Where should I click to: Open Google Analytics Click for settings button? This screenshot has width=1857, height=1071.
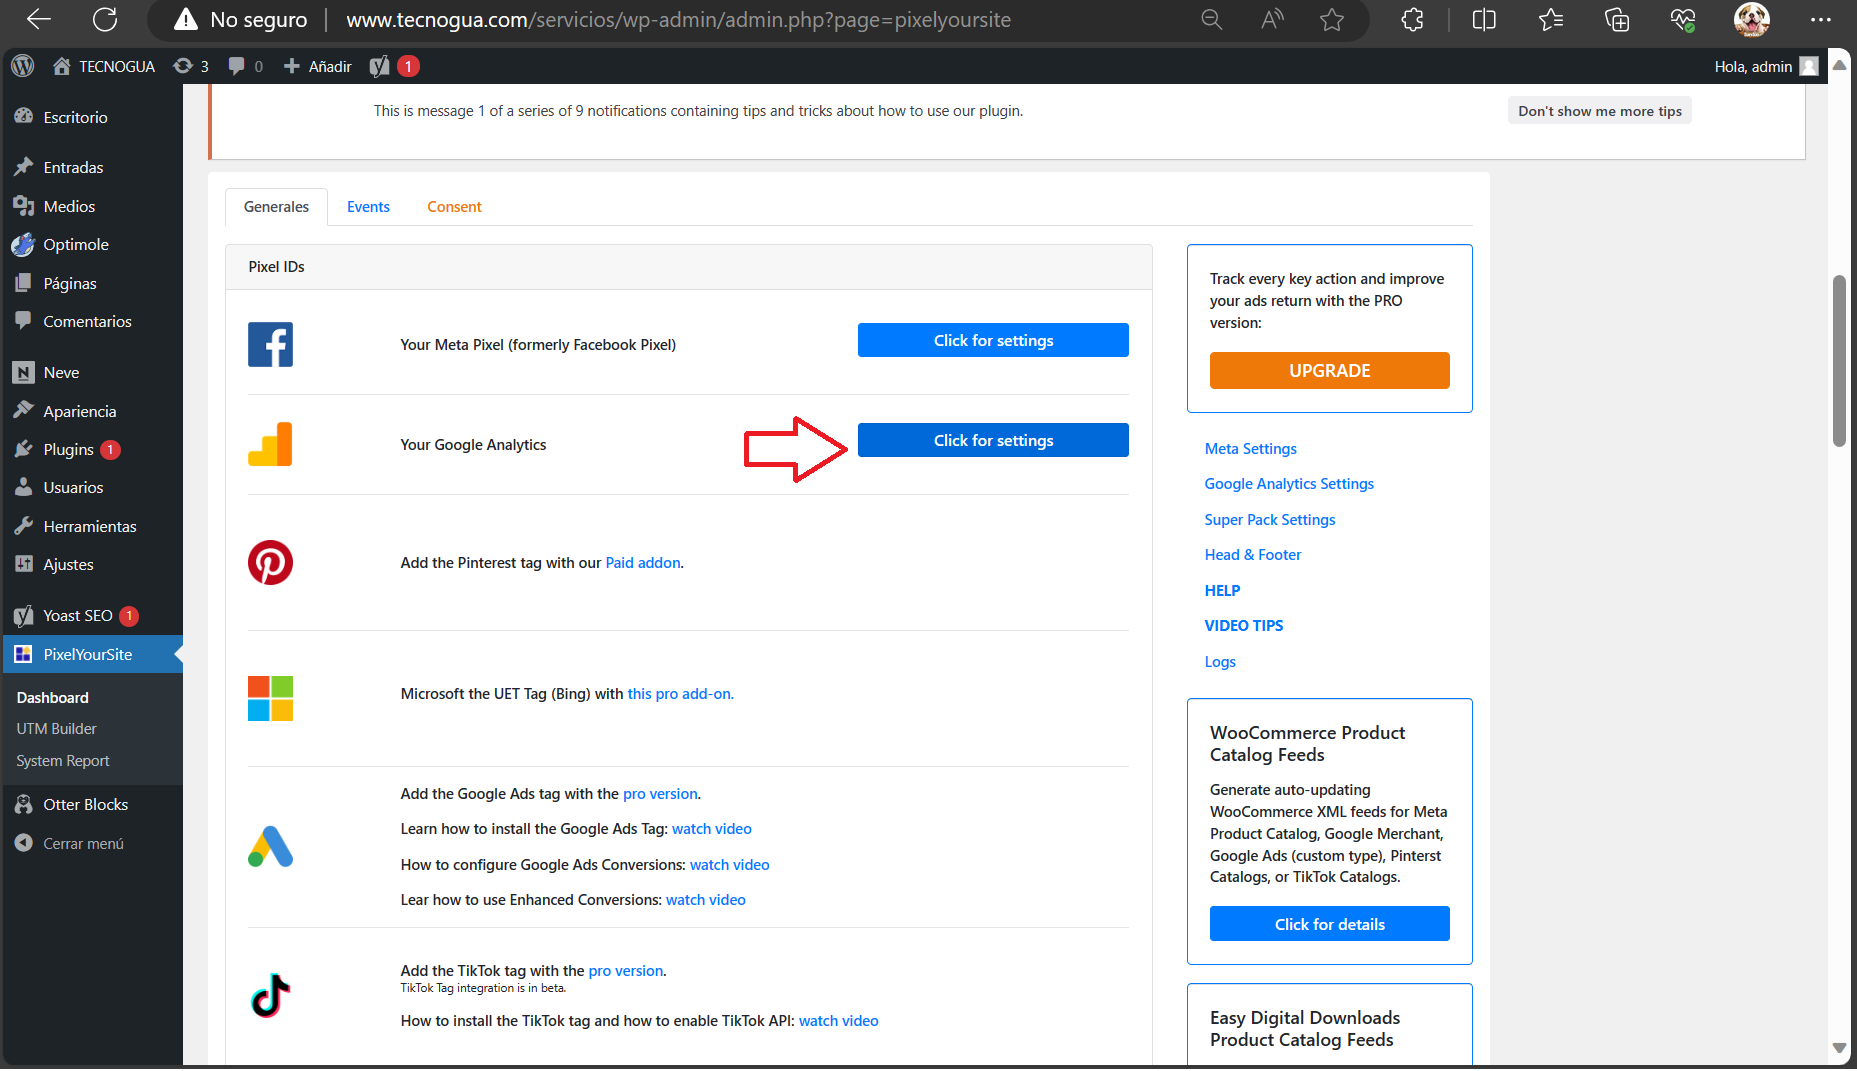[x=993, y=440]
